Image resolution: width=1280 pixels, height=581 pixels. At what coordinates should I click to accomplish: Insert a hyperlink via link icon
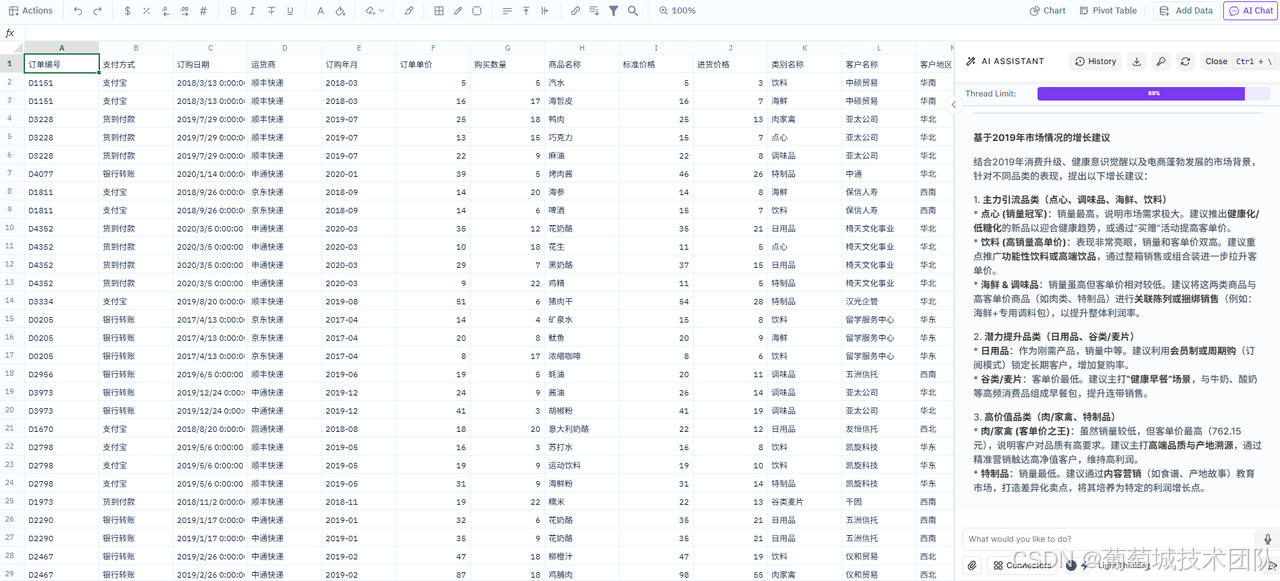pyautogui.click(x=575, y=11)
